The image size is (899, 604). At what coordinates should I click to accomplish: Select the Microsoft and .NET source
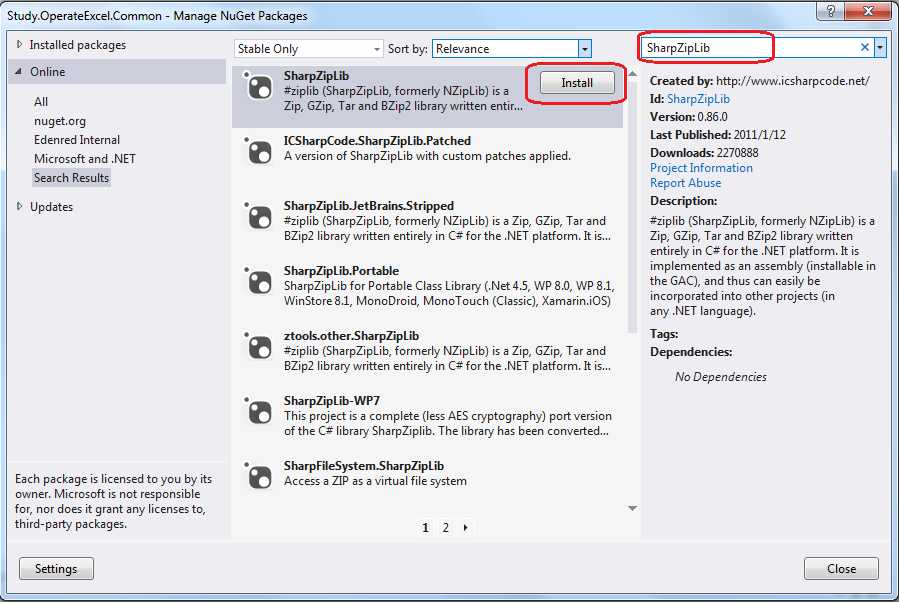point(85,159)
